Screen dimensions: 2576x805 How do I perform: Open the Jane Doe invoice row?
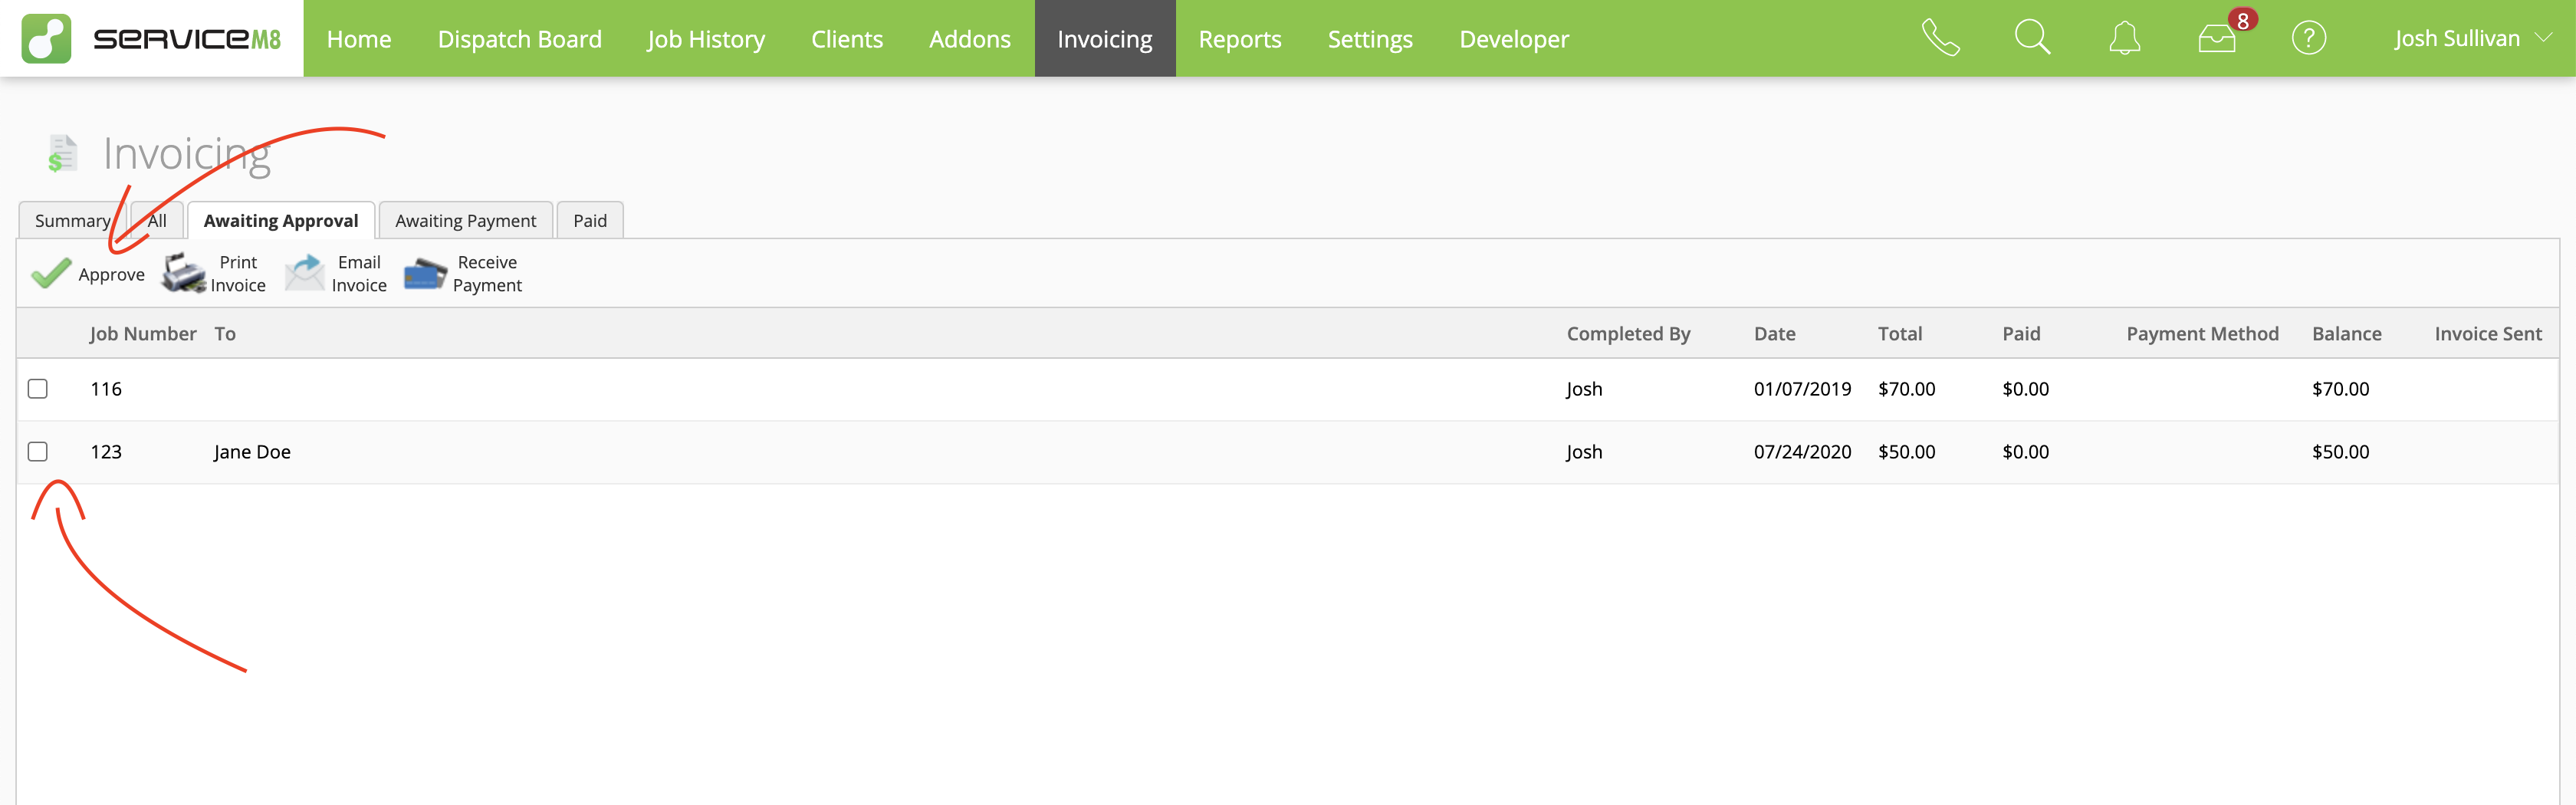click(x=252, y=451)
